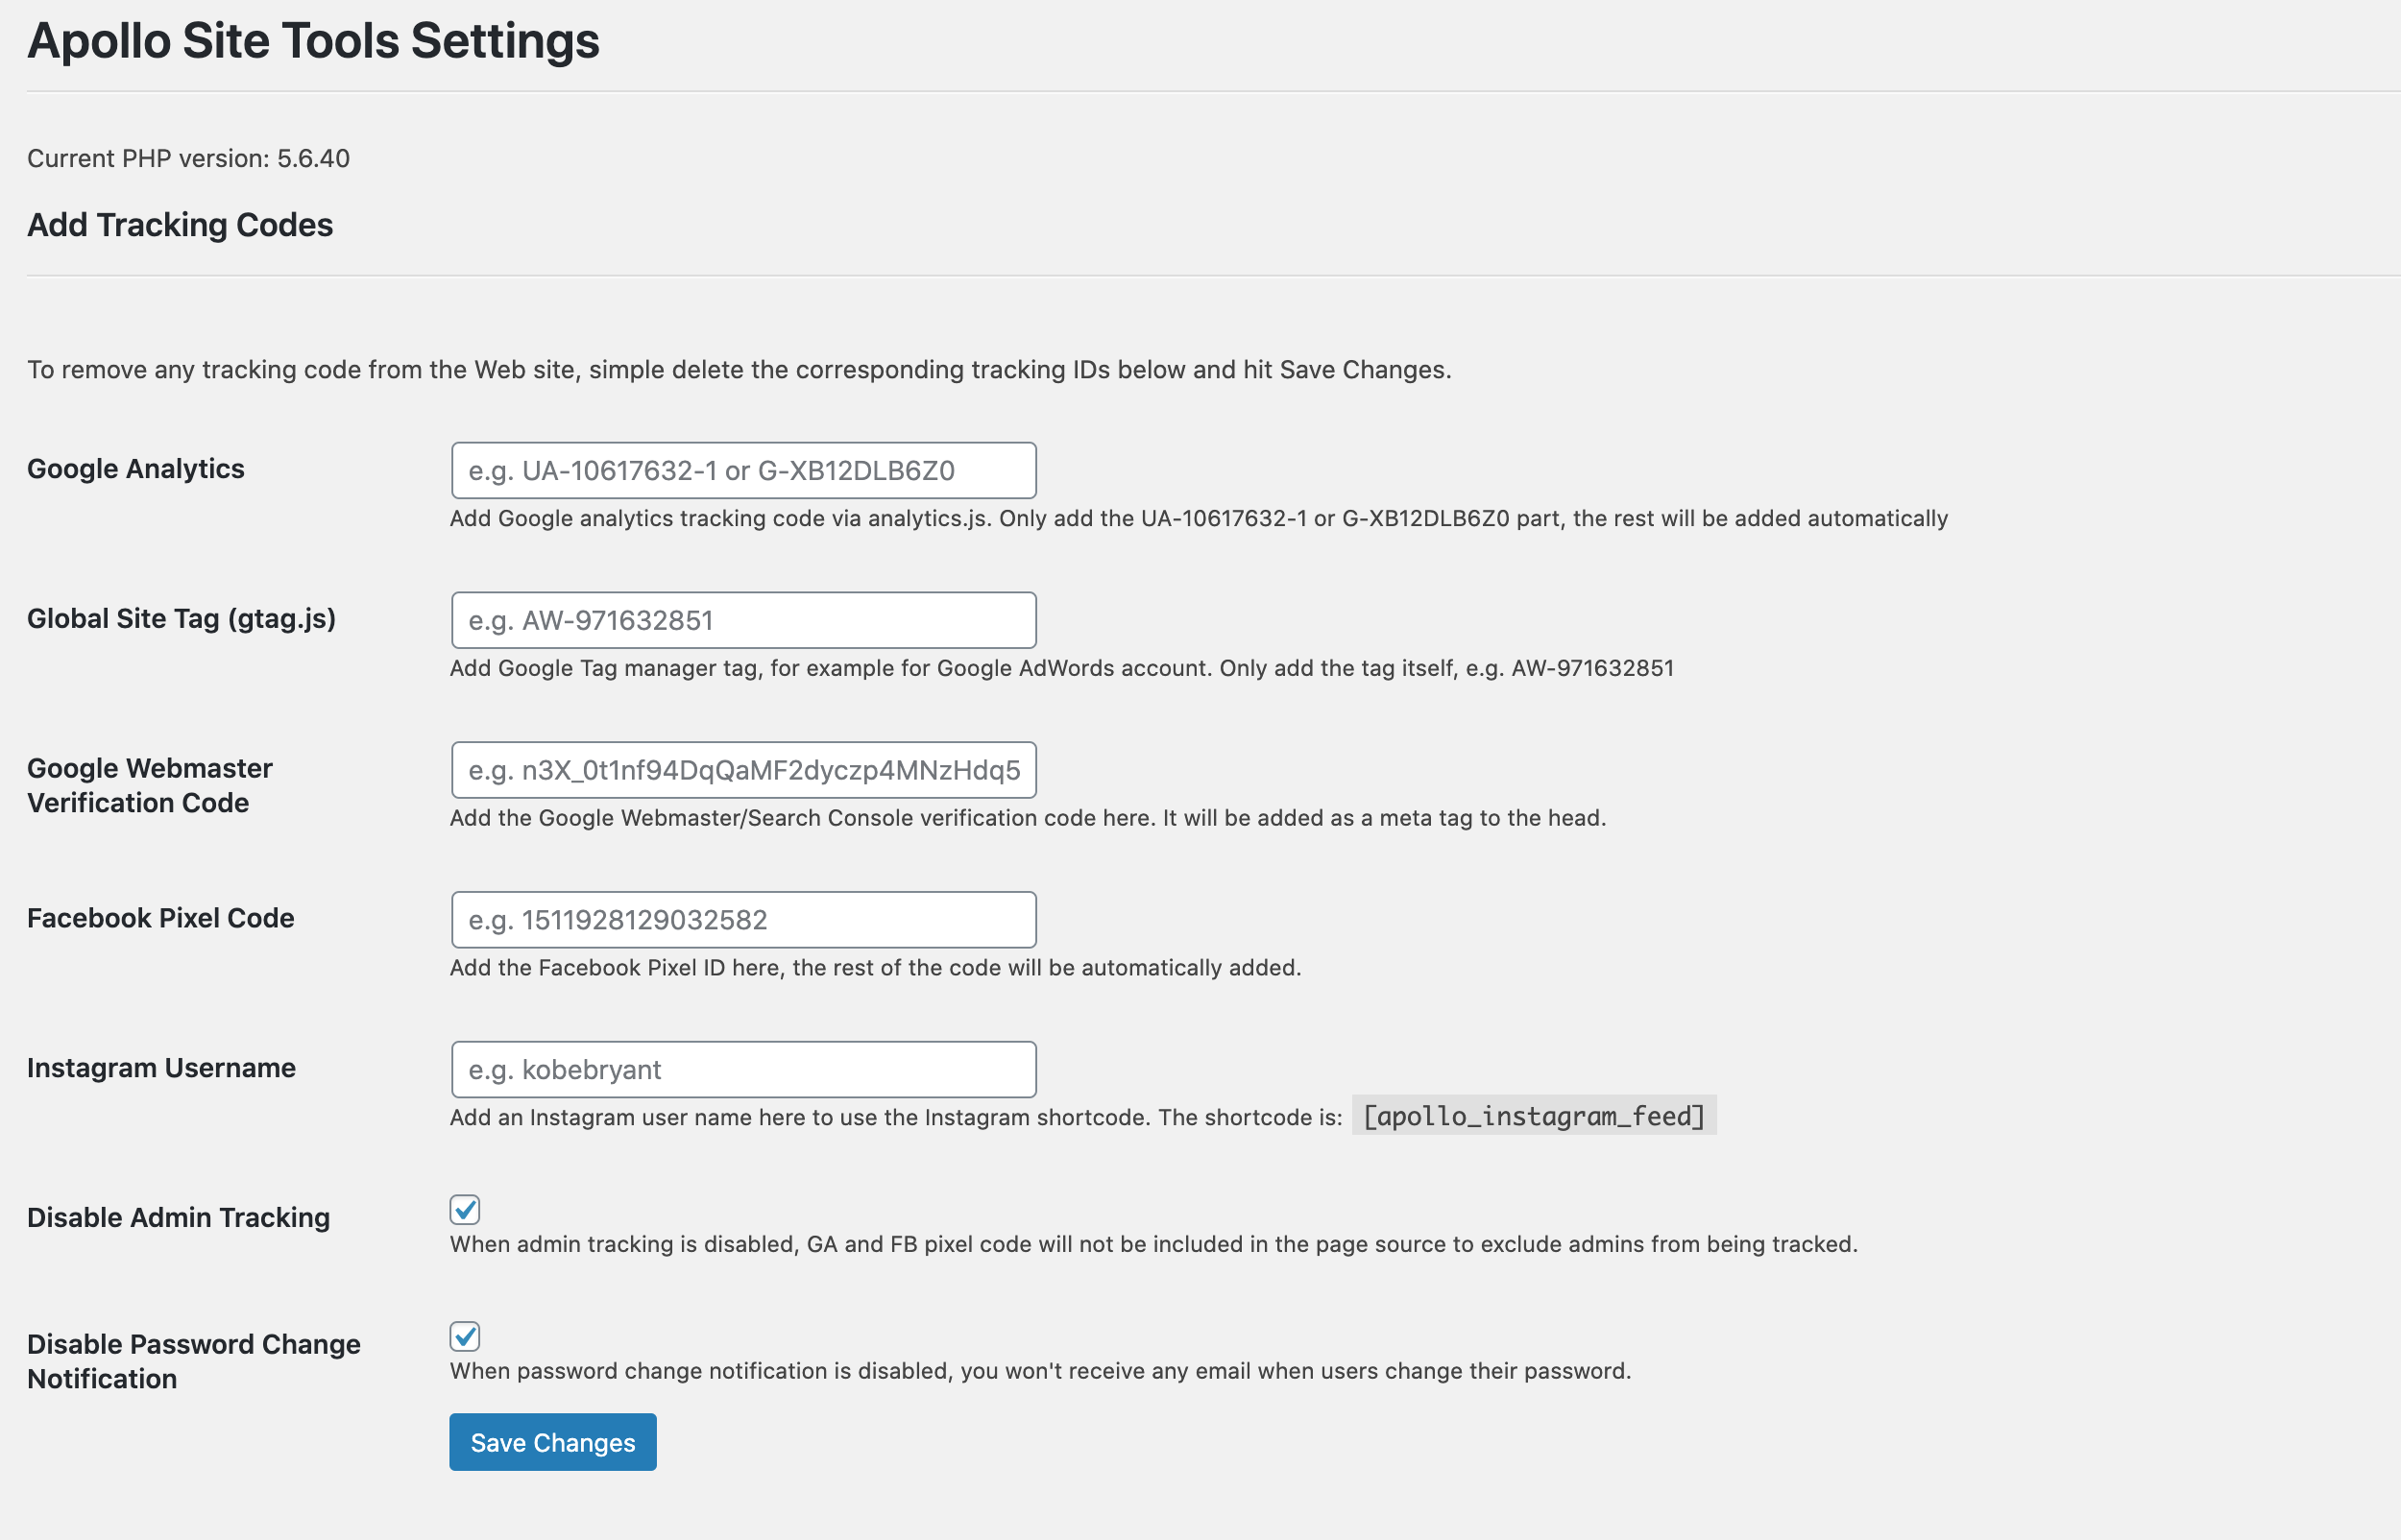
Task: Focus the Instagram Username text field
Action: (x=743, y=1070)
